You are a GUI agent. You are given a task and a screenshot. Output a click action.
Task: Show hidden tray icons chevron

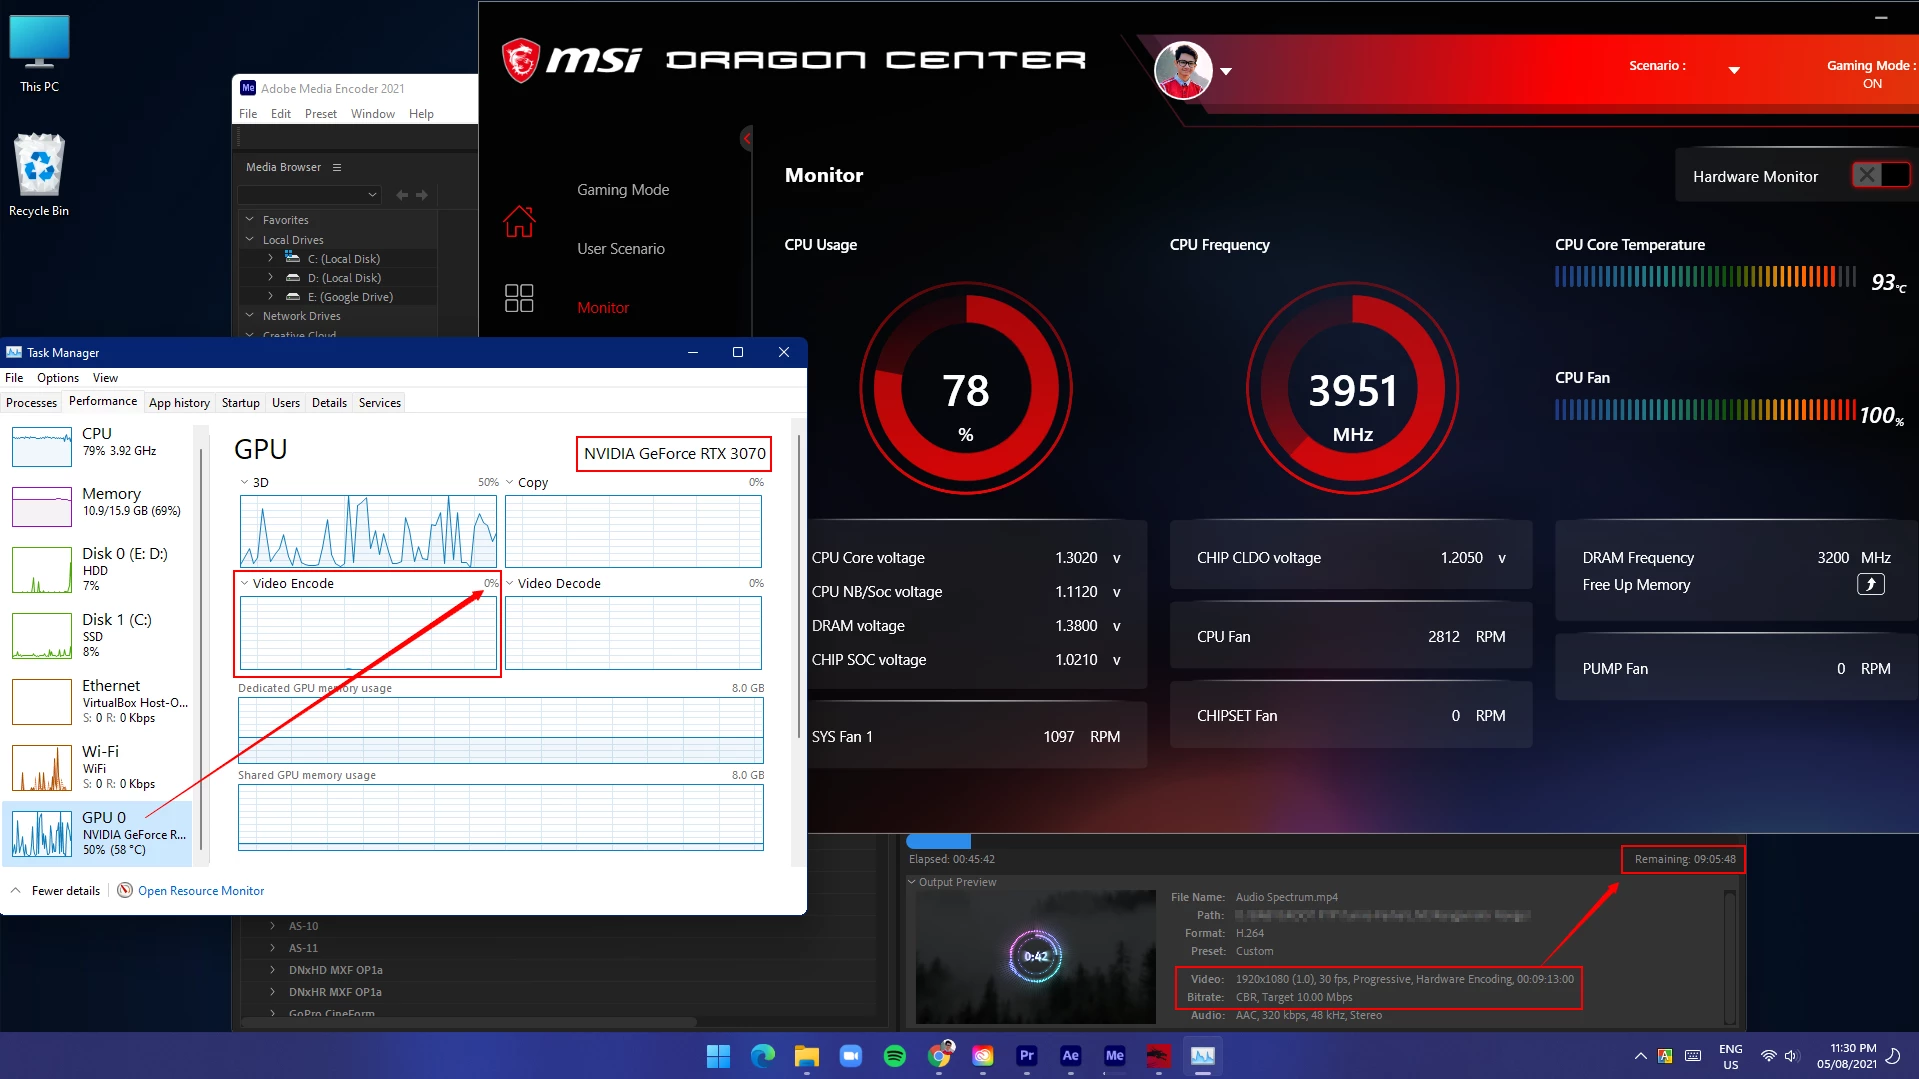(x=1640, y=1056)
